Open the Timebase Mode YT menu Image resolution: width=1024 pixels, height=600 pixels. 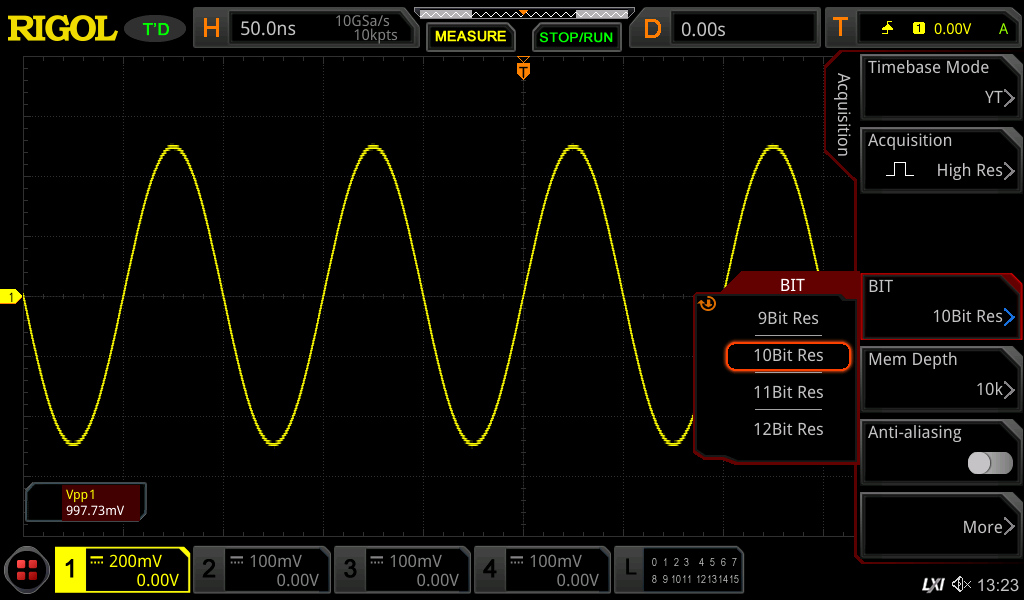click(940, 83)
